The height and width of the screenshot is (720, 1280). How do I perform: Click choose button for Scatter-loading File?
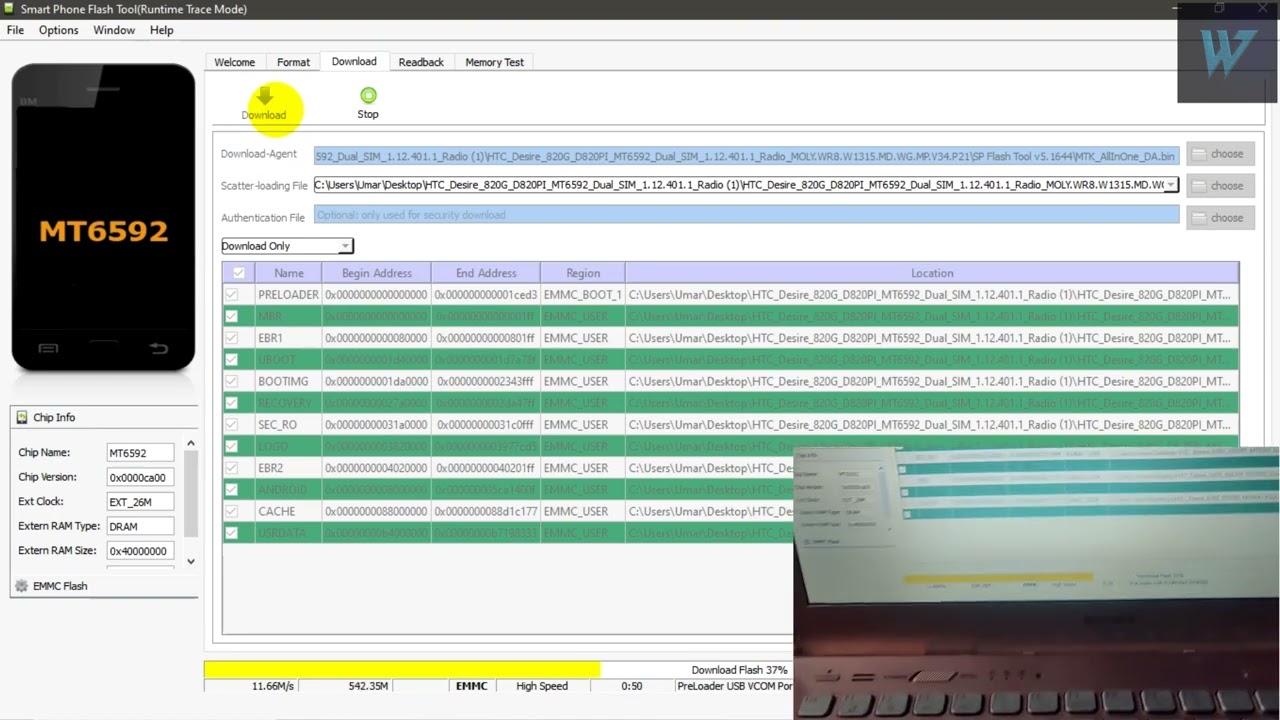coord(1220,185)
